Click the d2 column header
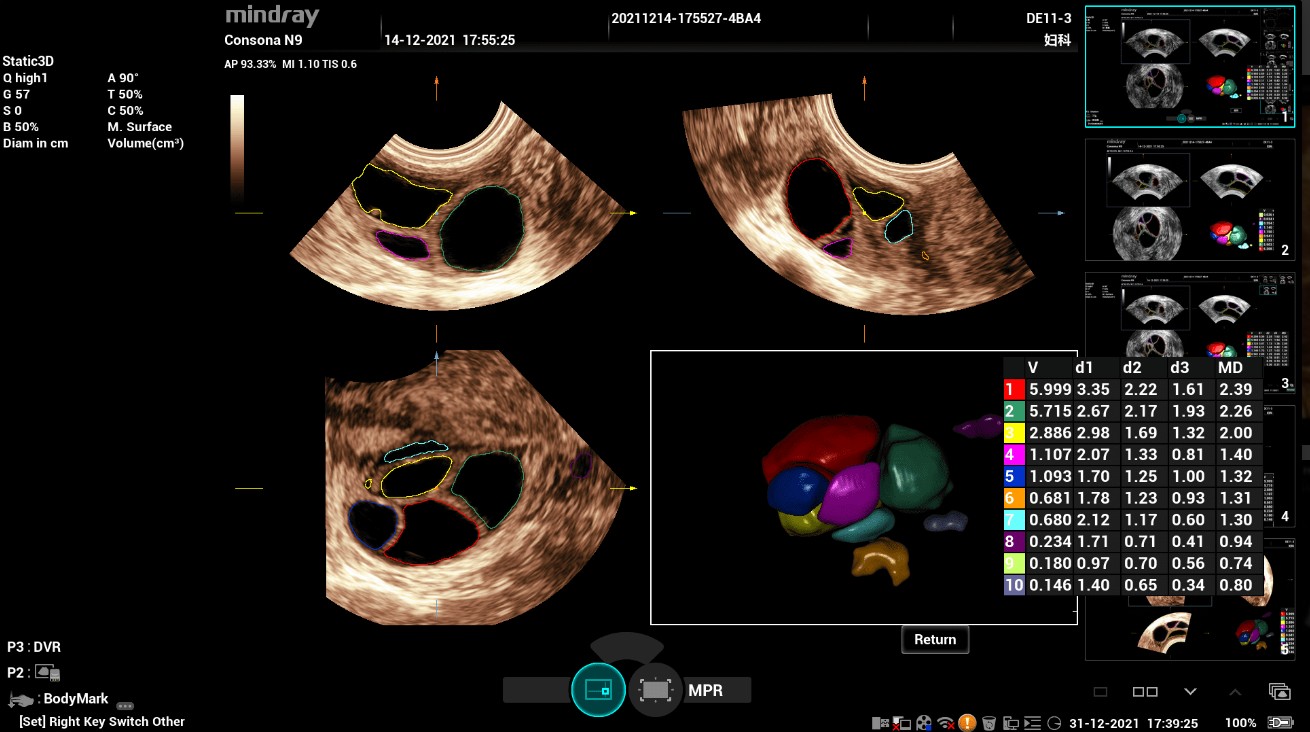1310x732 pixels. tap(1133, 368)
